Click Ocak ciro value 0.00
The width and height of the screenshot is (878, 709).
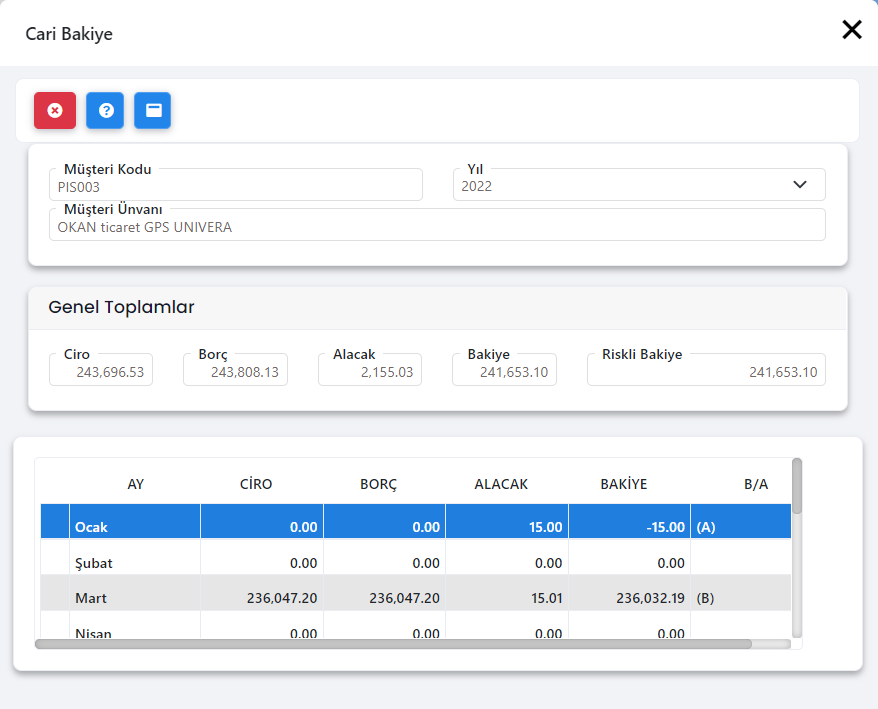[303, 527]
